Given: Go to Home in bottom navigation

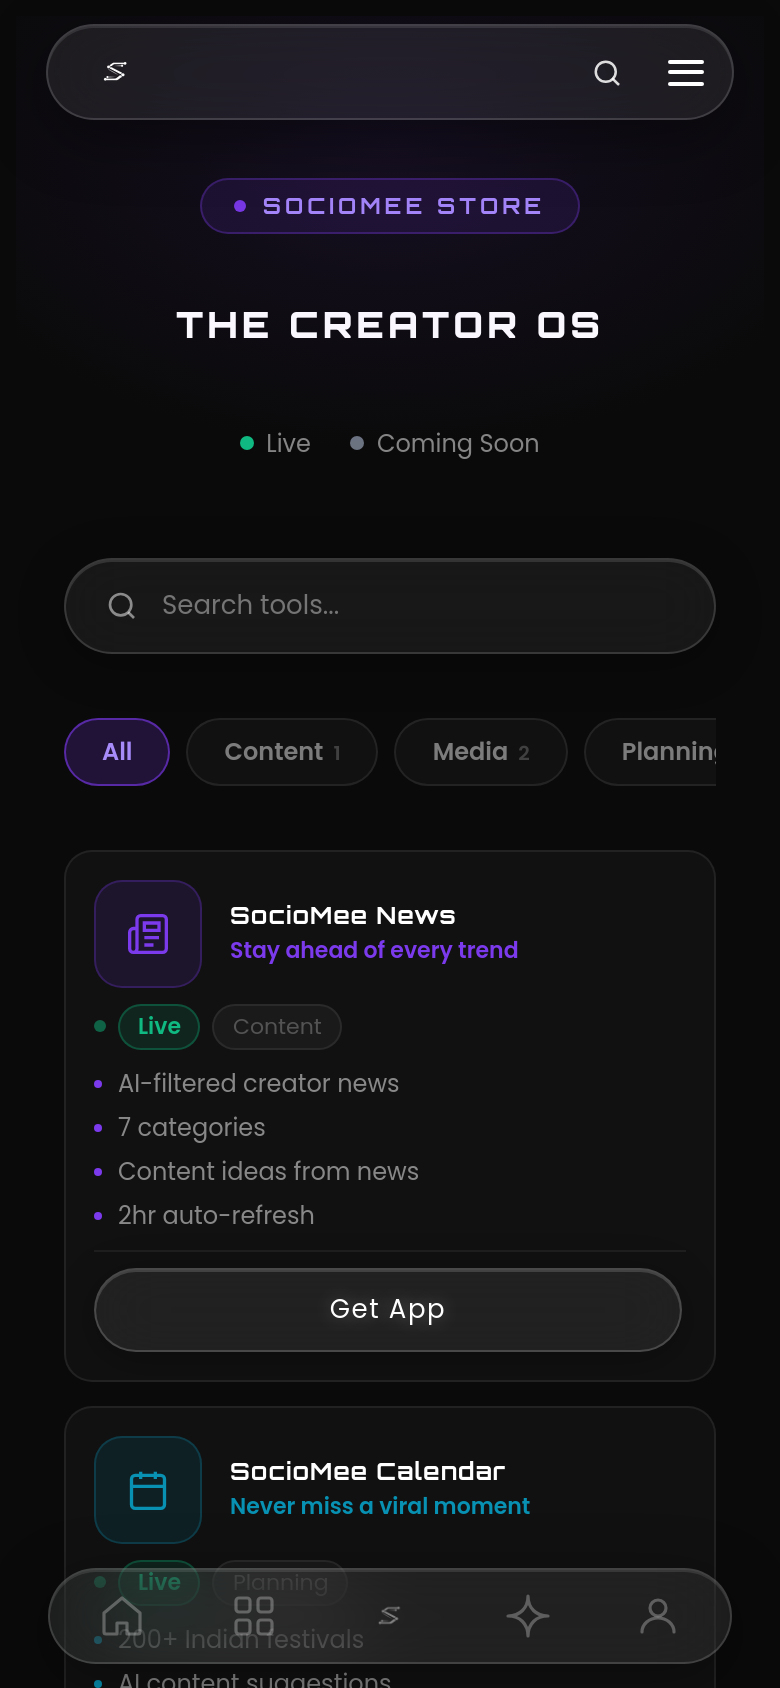Looking at the screenshot, I should (x=122, y=1616).
